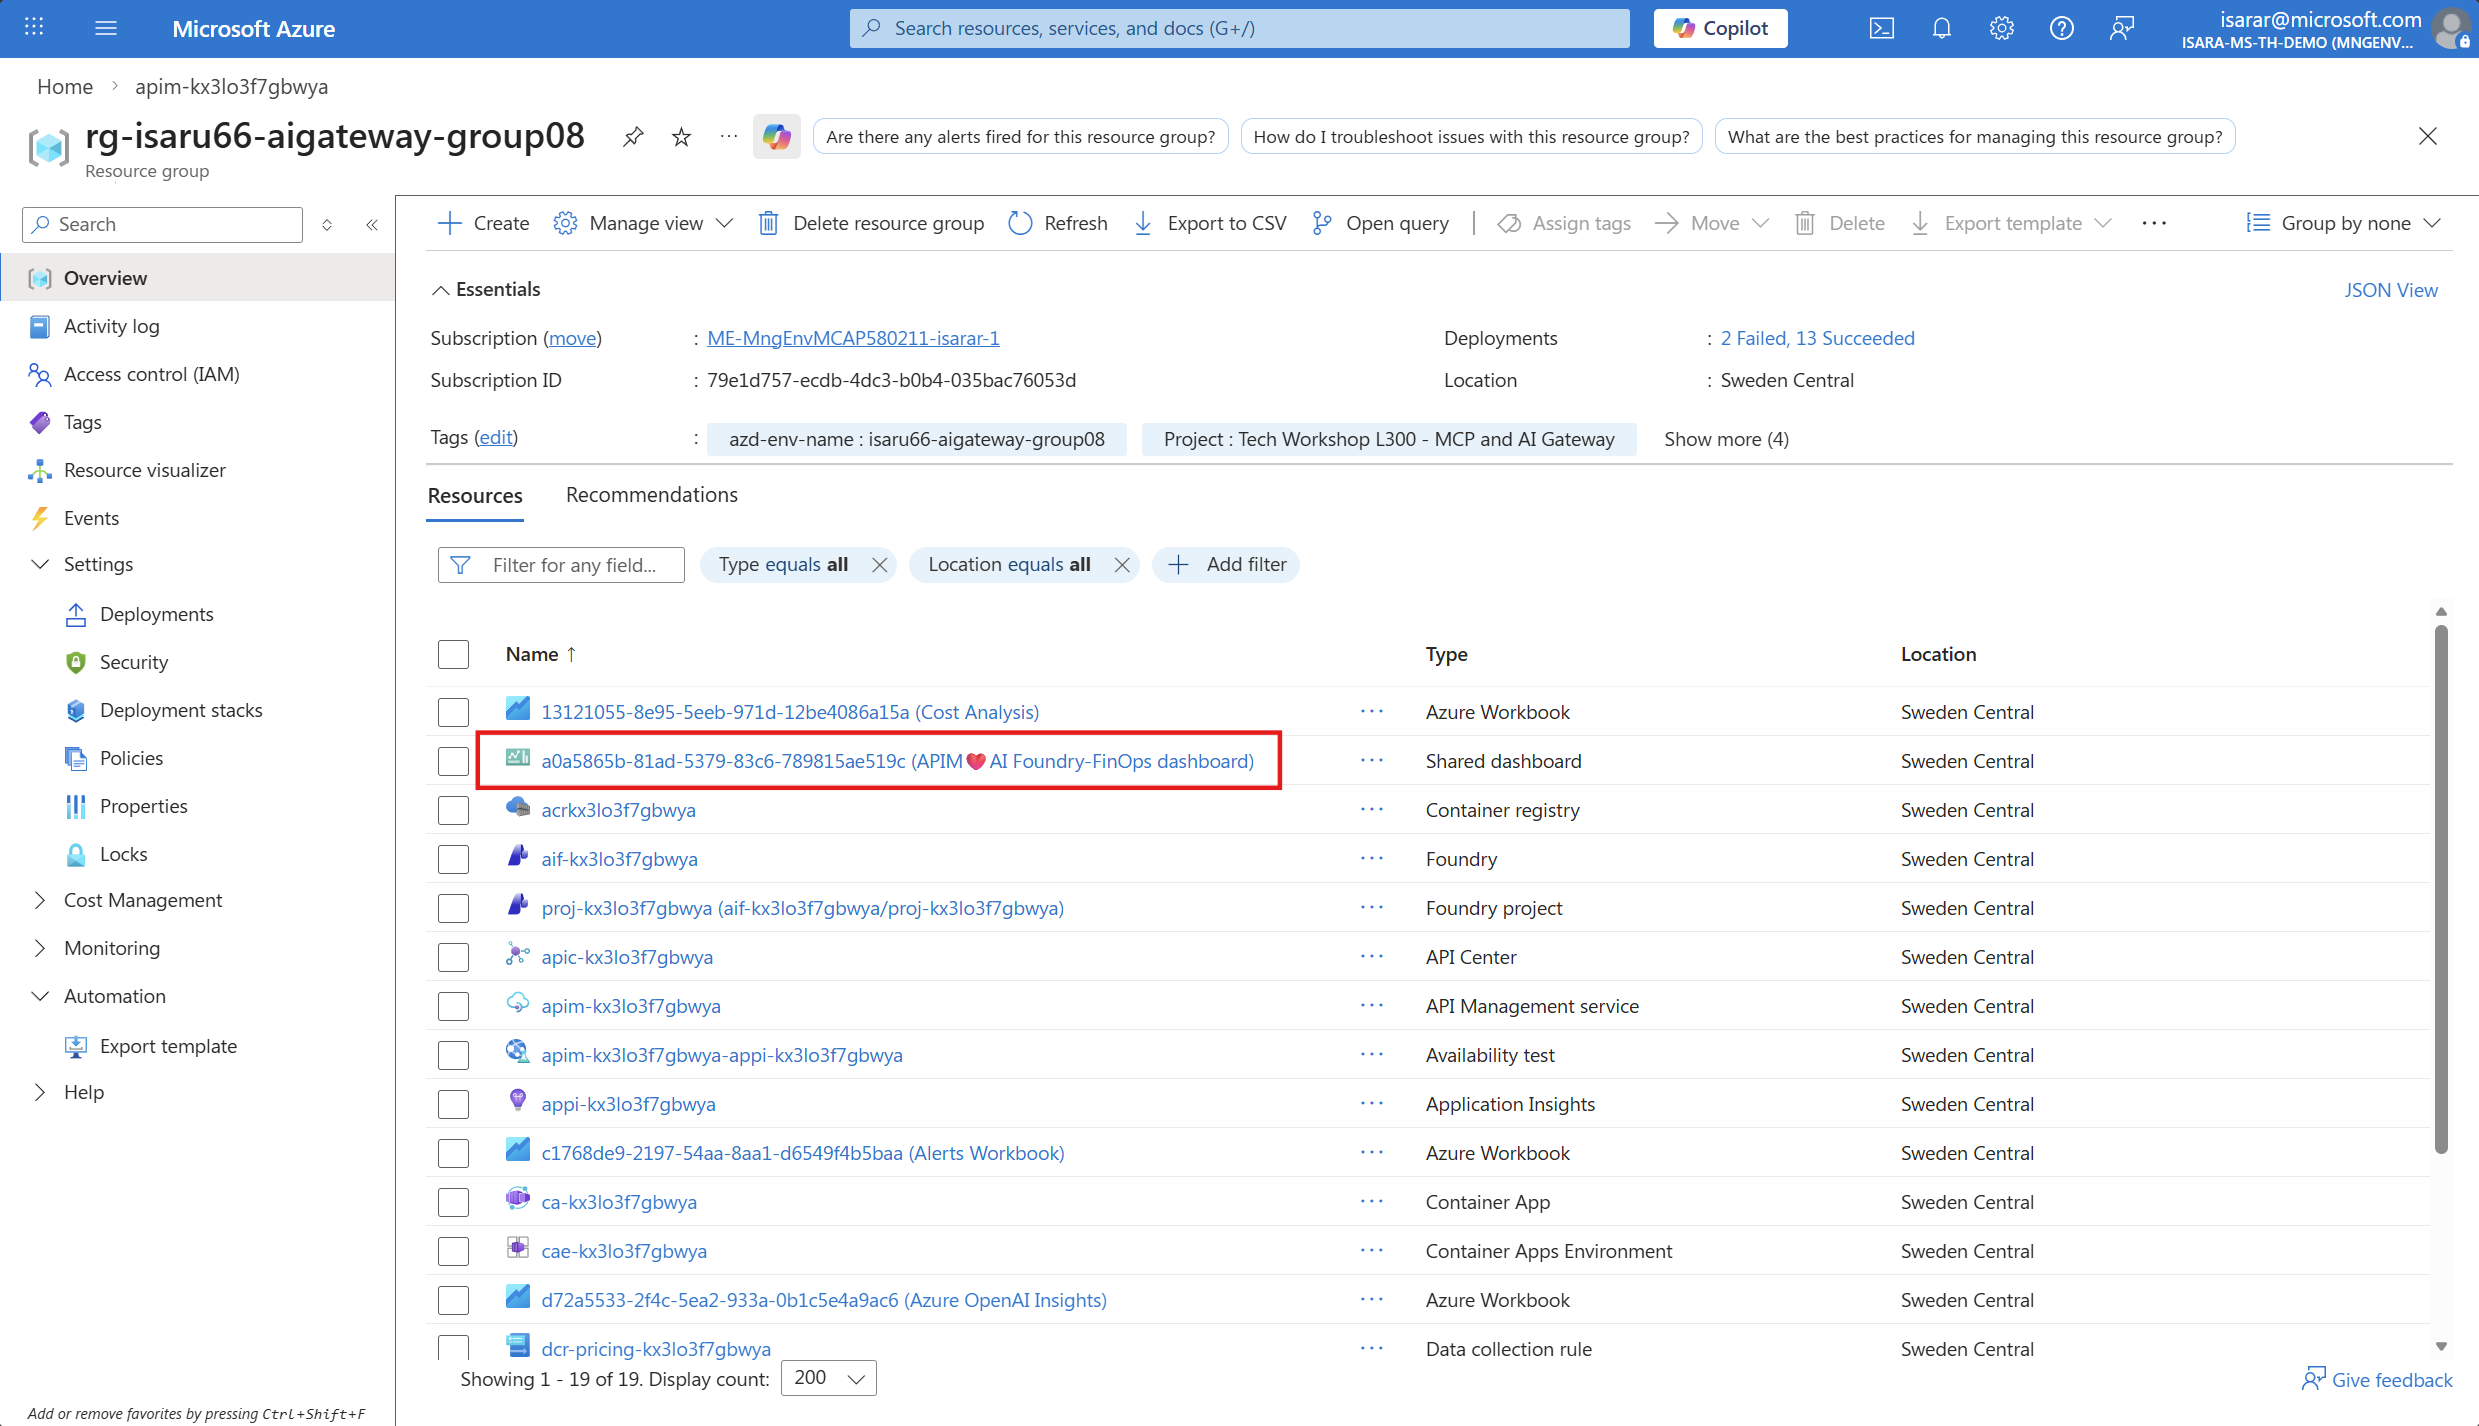Select checkbox for apic-kx3lo3f7gbwya row

(x=453, y=957)
